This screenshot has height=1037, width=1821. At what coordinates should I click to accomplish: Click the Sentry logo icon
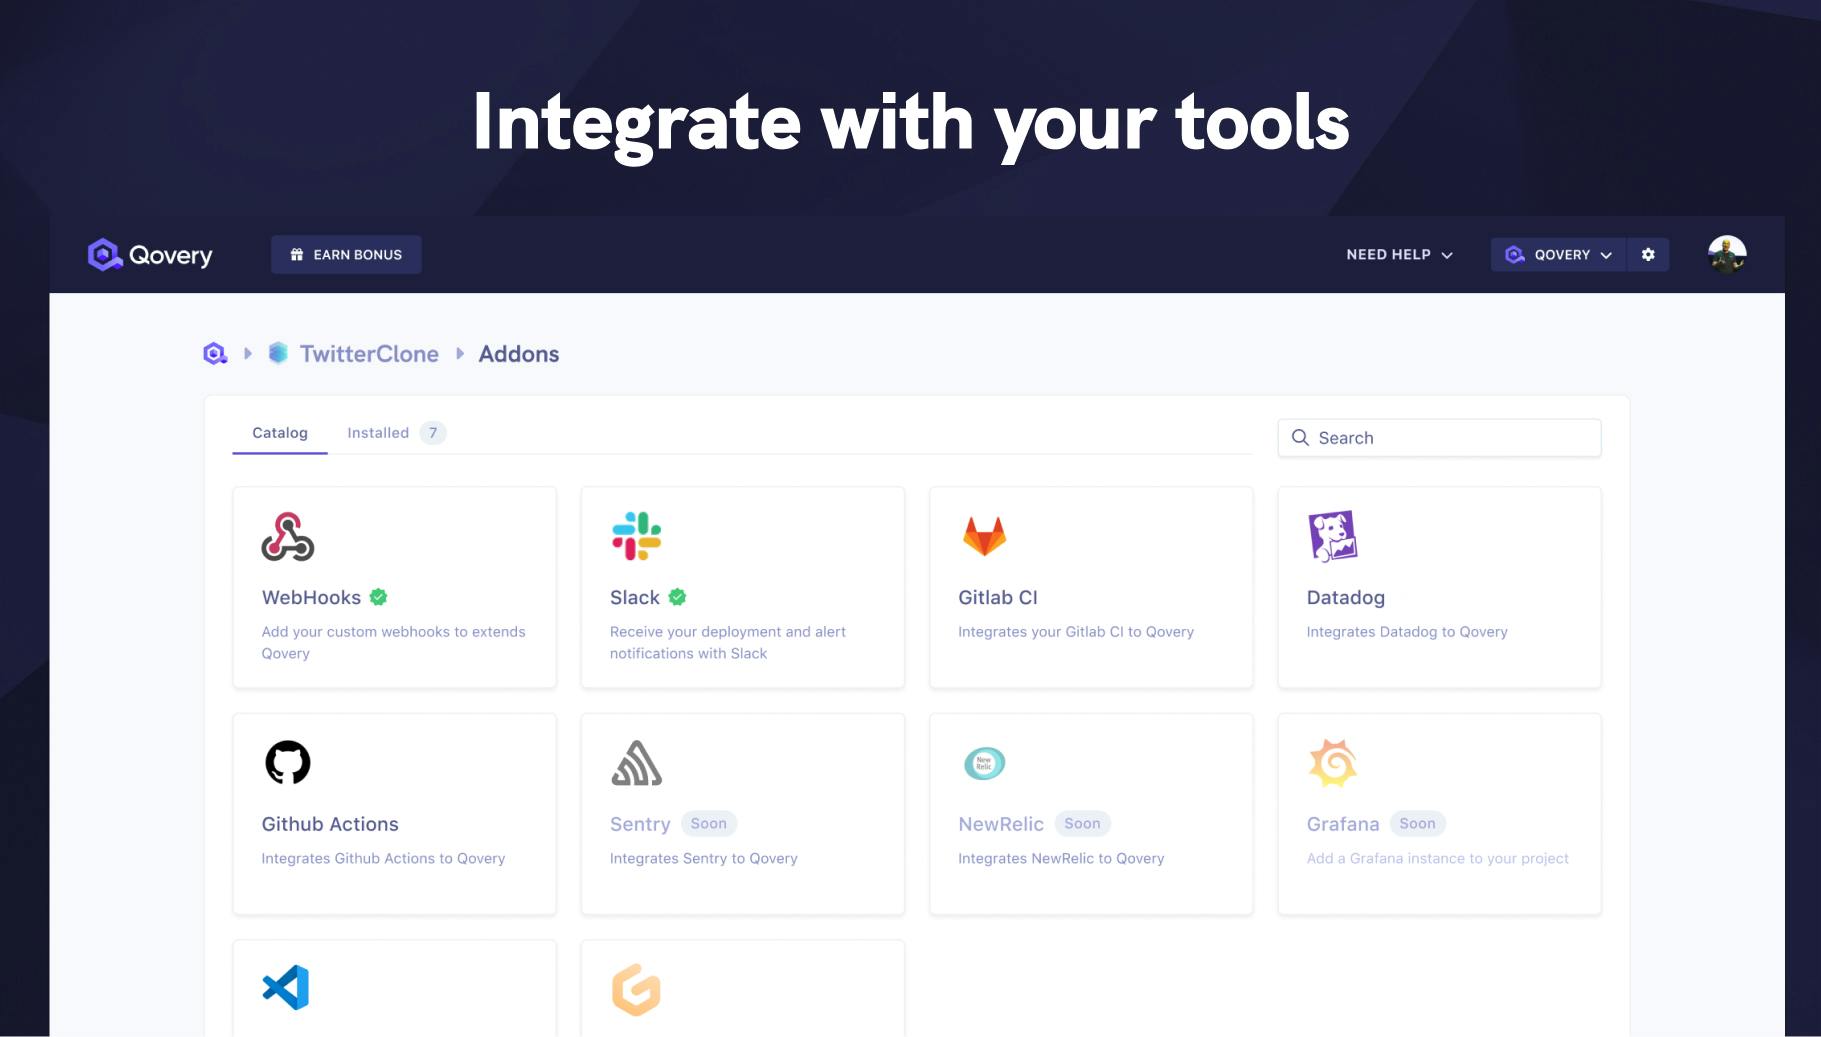pos(637,763)
